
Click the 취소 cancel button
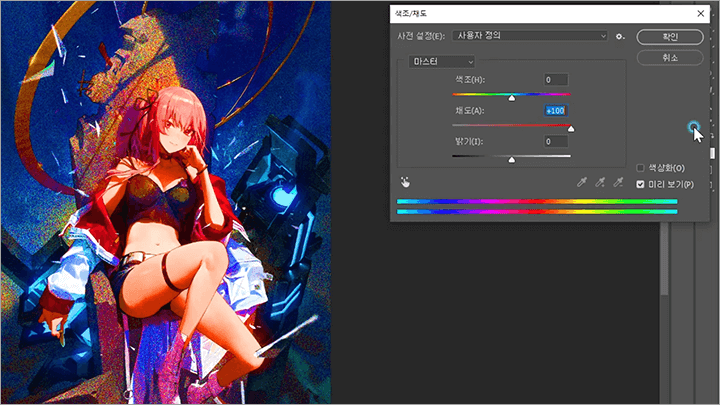[669, 58]
